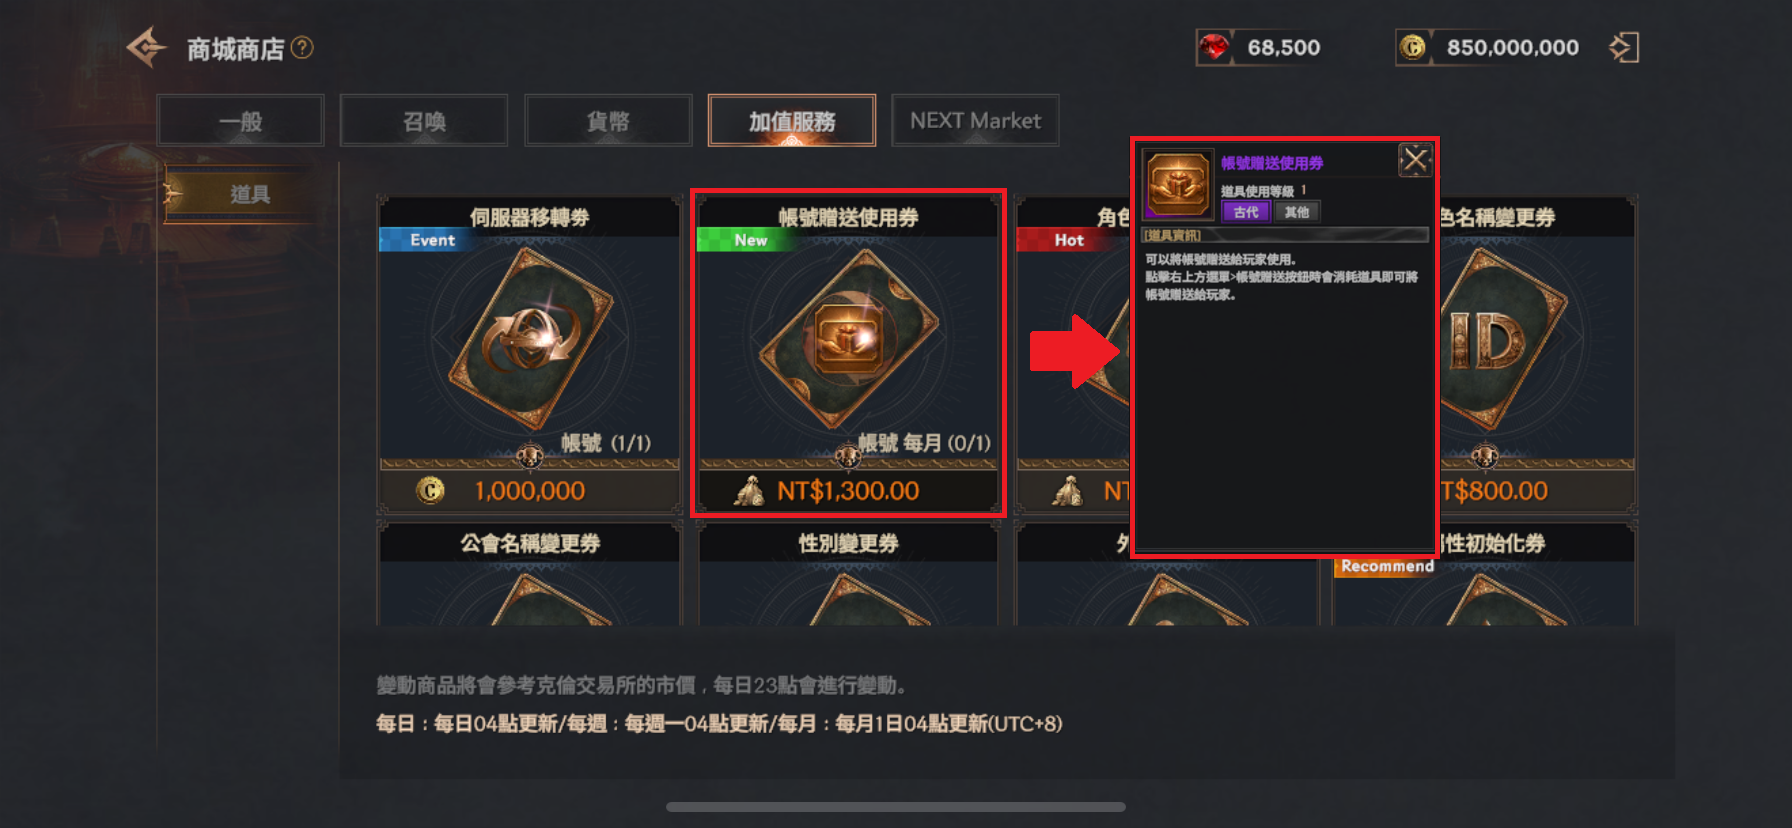
Task: Open the shop help question mark
Action: coord(302,47)
